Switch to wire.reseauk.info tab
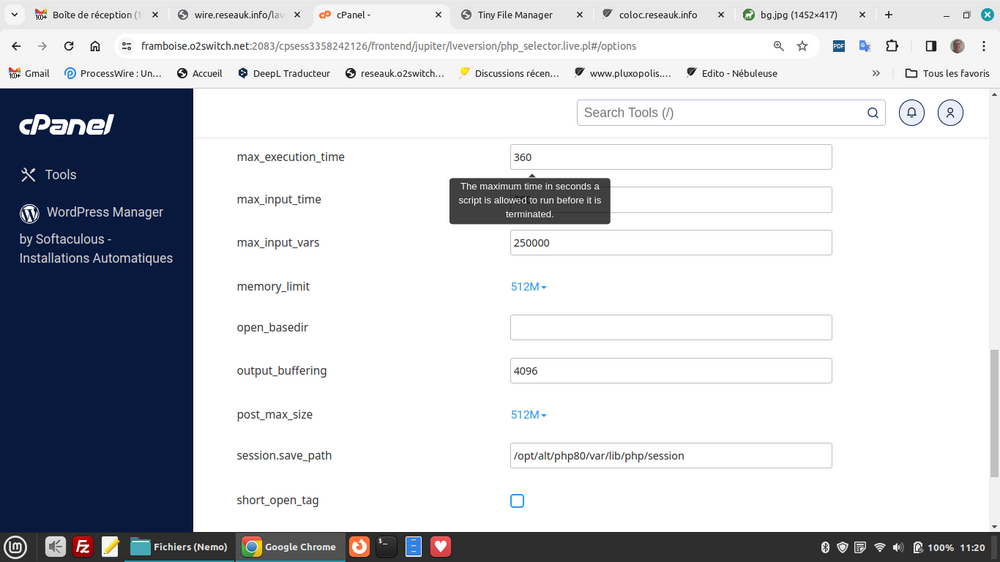This screenshot has width=1000, height=562. [239, 15]
